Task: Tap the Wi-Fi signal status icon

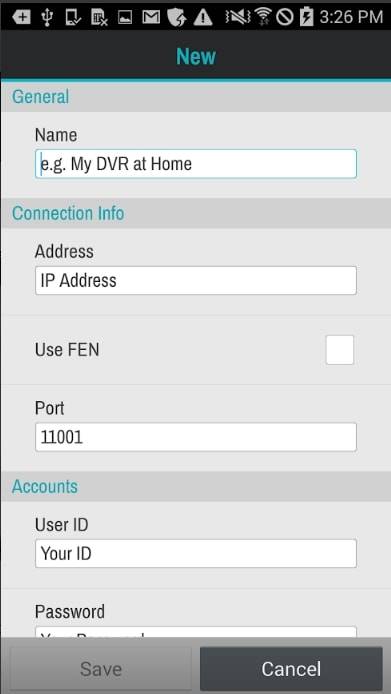Action: (x=263, y=17)
